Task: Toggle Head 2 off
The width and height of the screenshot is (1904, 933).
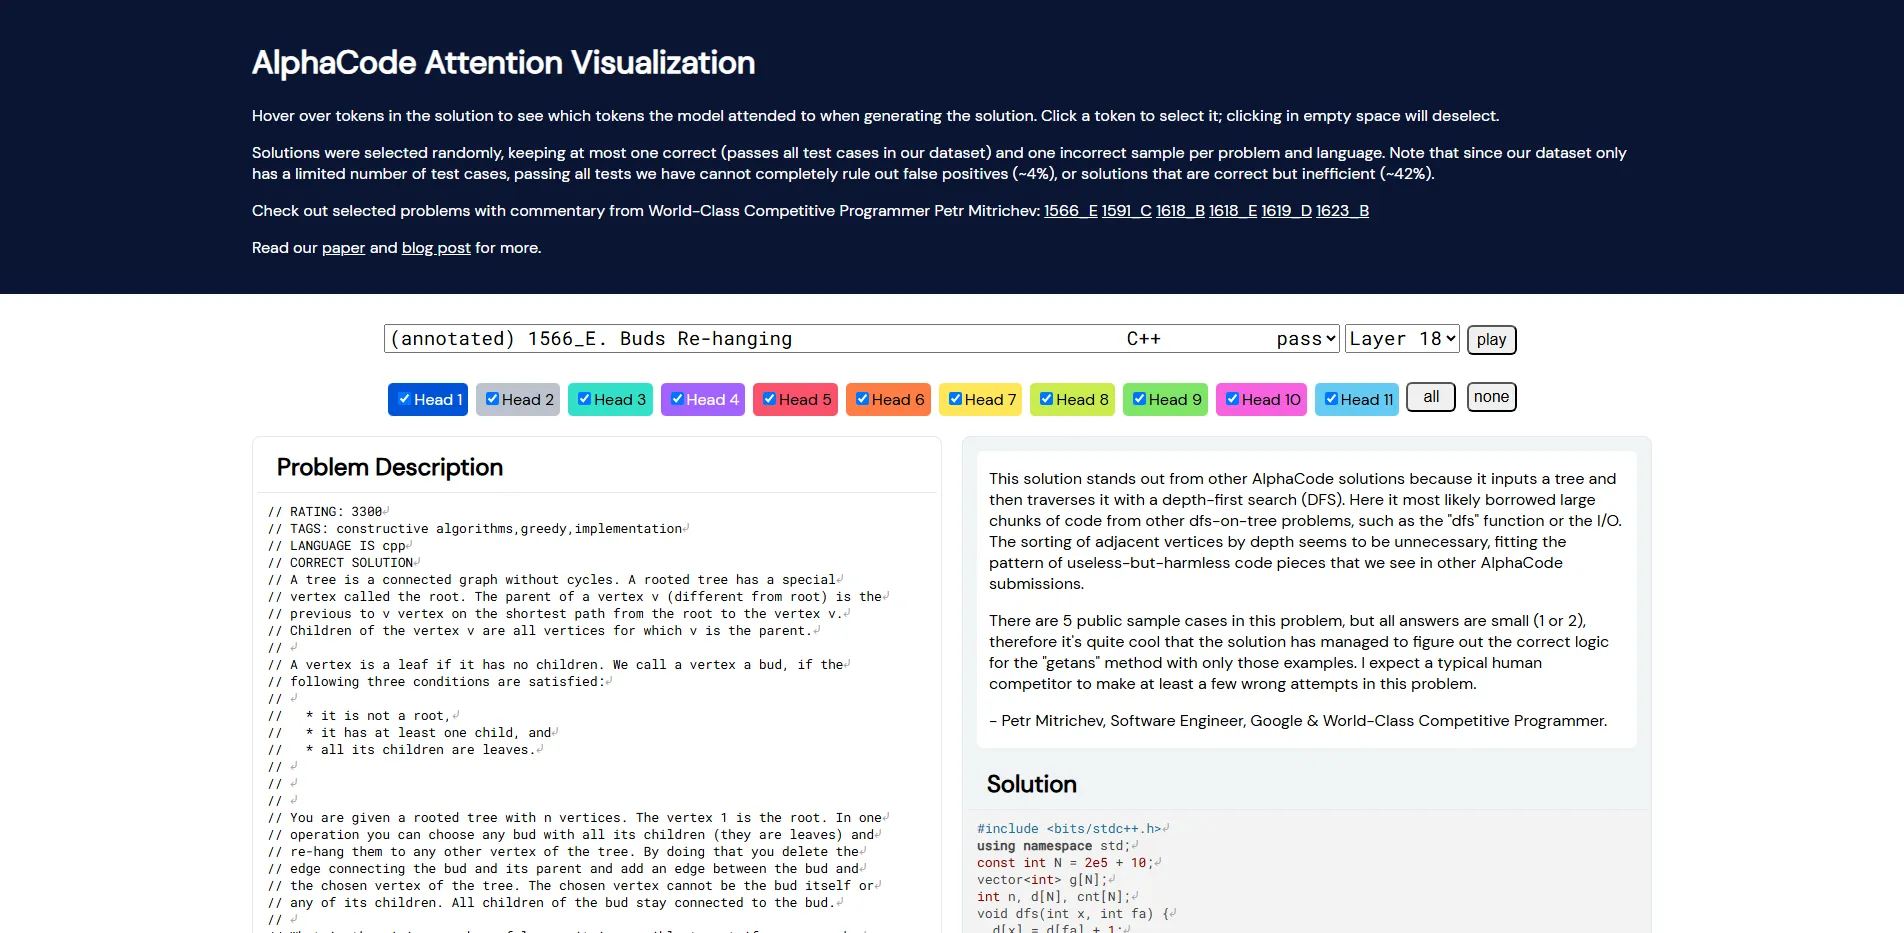Action: tap(491, 399)
